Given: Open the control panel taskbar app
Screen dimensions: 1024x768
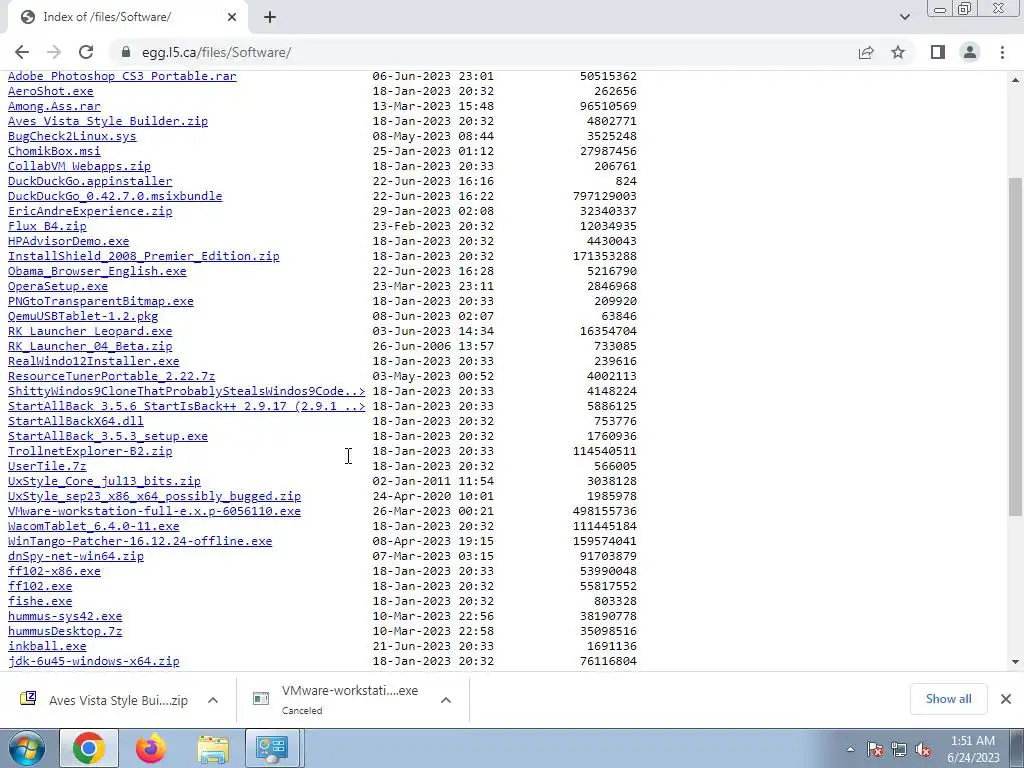Looking at the screenshot, I should coord(272,748).
